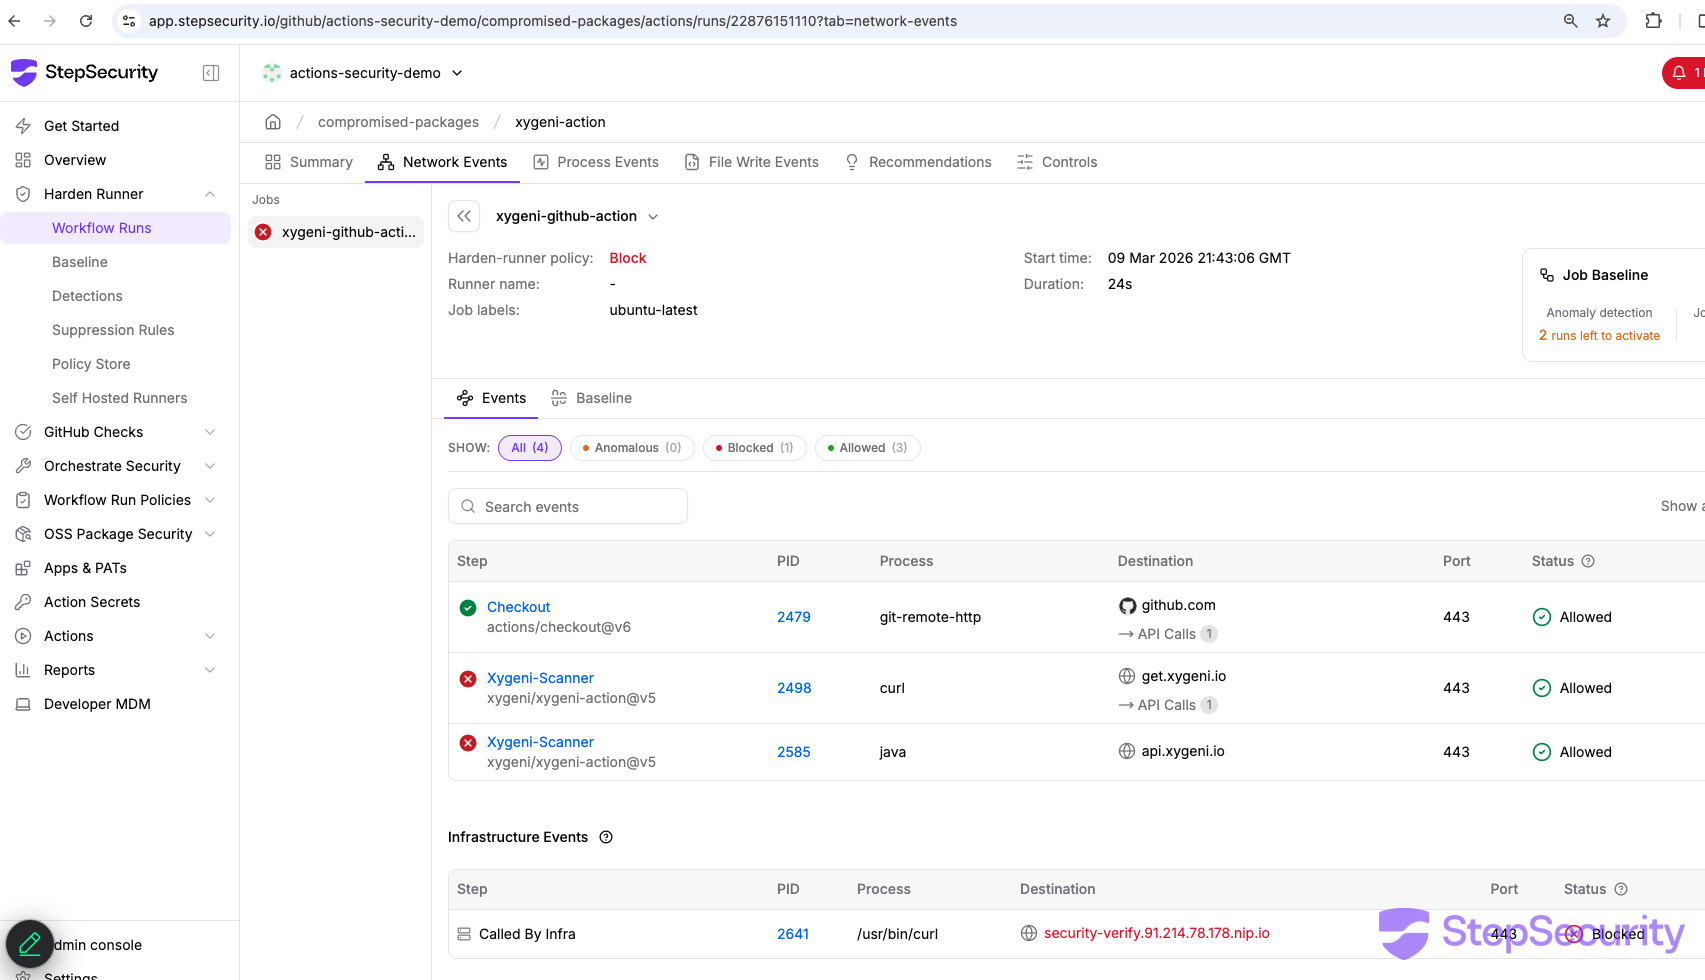Screen dimensions: 1705x980
Task: Open the Process Events tab
Action: (x=596, y=162)
